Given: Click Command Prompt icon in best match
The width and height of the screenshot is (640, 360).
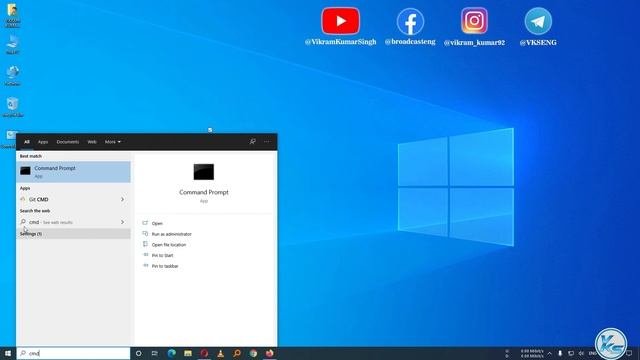Looking at the screenshot, I should 25,171.
